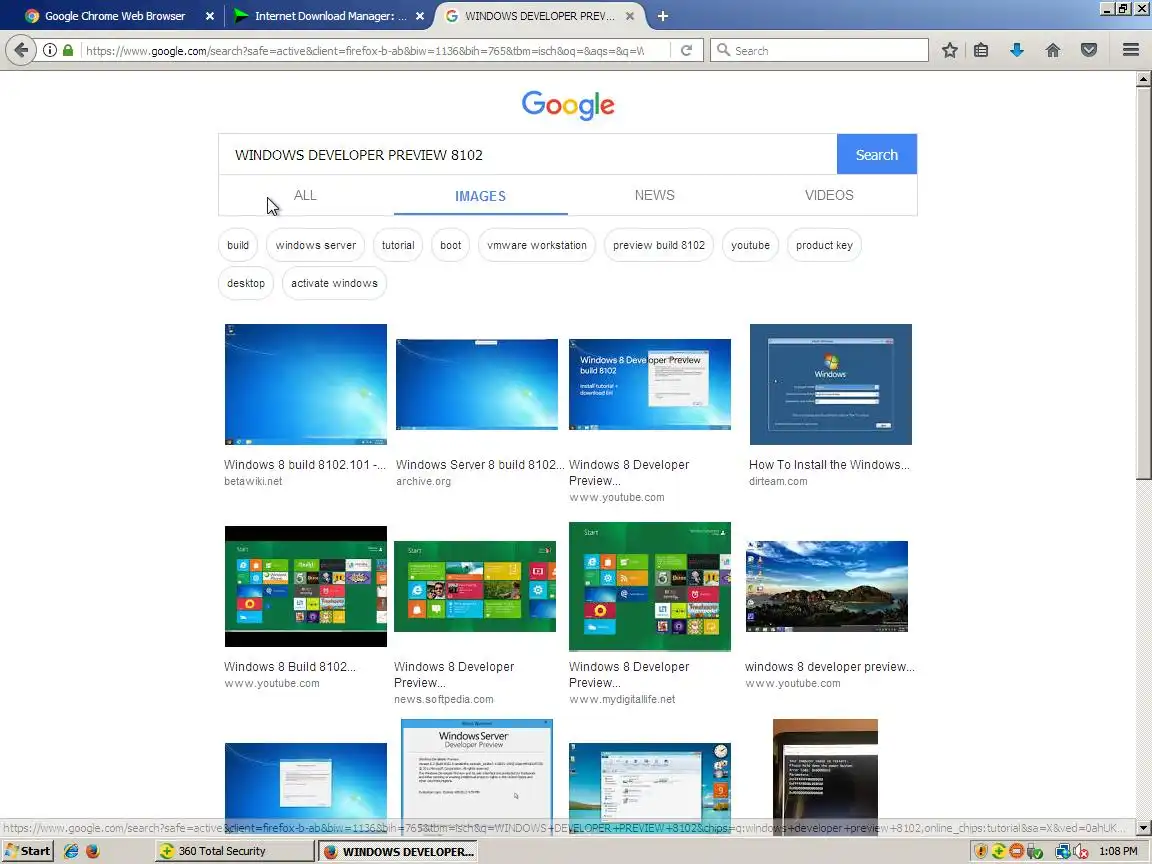Launch Firefox from quick launch icon
This screenshot has height=864, width=1152.
click(93, 851)
